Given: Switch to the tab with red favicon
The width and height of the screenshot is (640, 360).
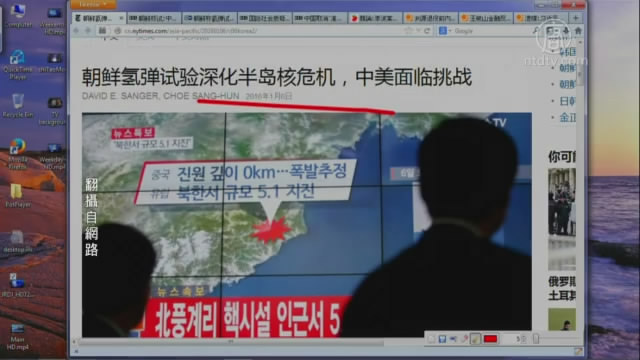Looking at the screenshot, I should 375,18.
